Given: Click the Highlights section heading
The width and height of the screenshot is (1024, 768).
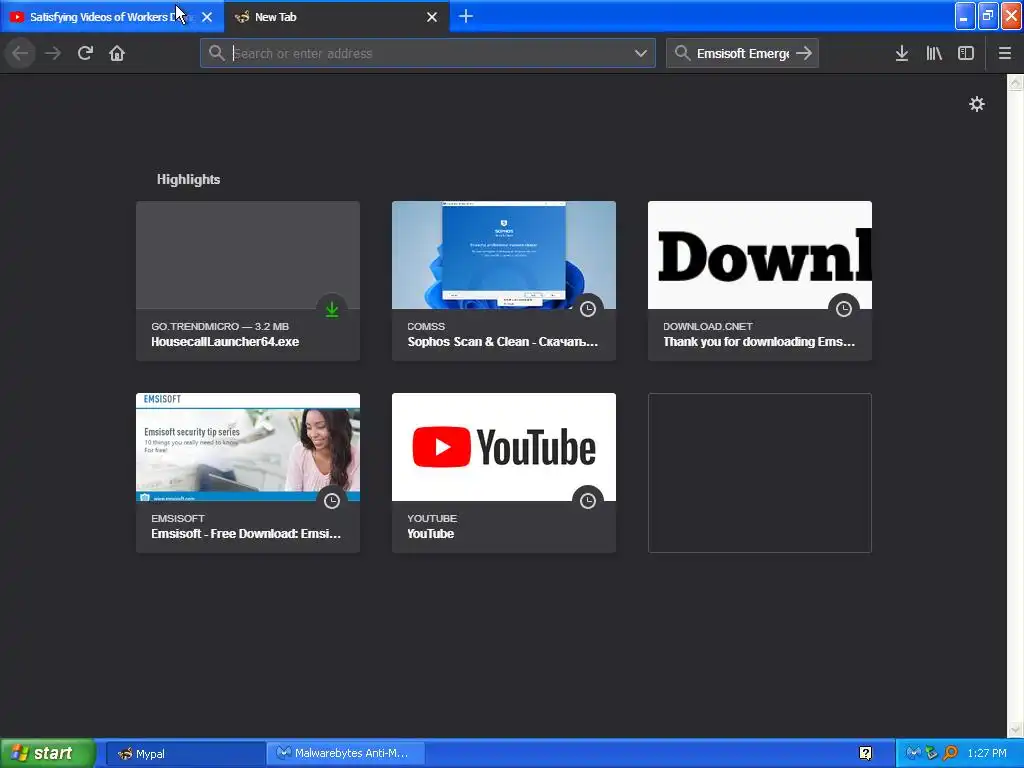Looking at the screenshot, I should pyautogui.click(x=188, y=179).
